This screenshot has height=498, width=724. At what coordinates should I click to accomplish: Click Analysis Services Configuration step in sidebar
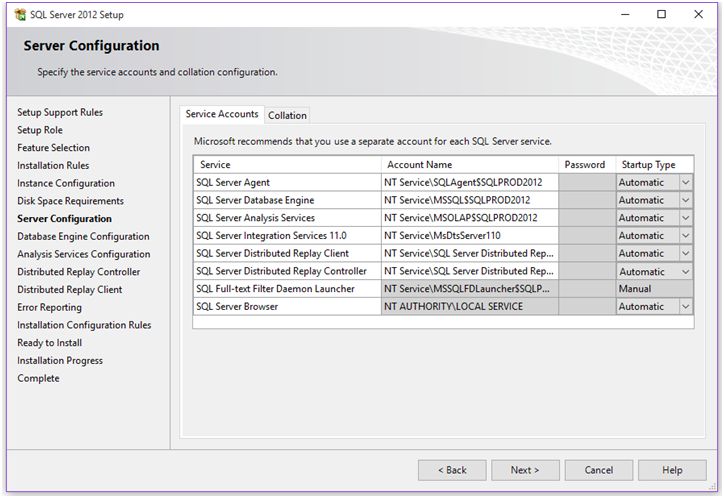[84, 254]
